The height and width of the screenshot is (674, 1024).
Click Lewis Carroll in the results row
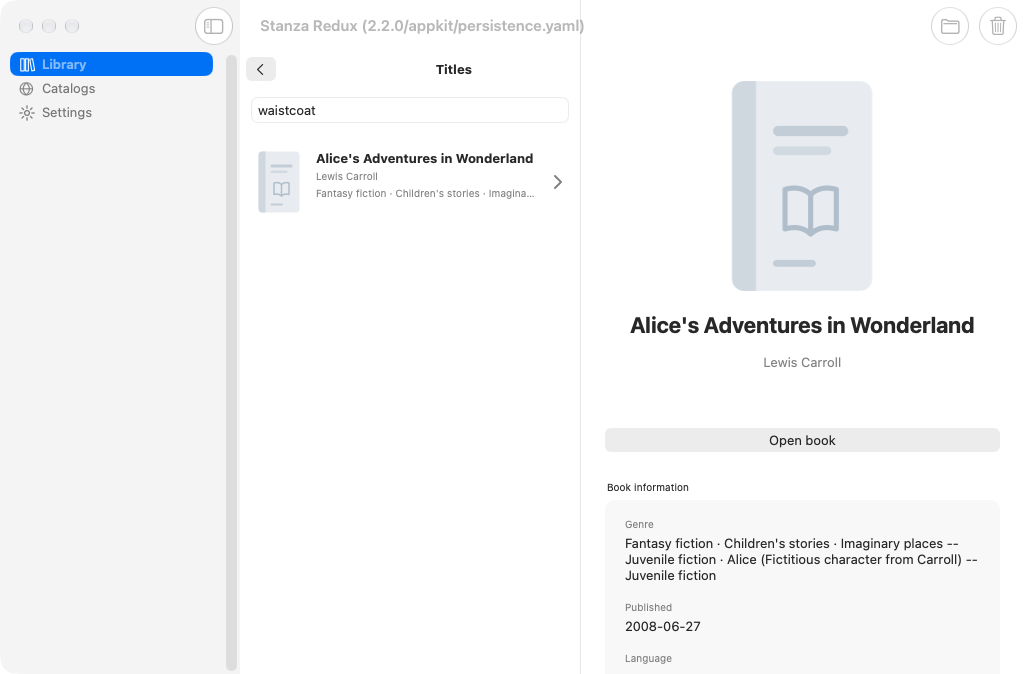click(347, 176)
